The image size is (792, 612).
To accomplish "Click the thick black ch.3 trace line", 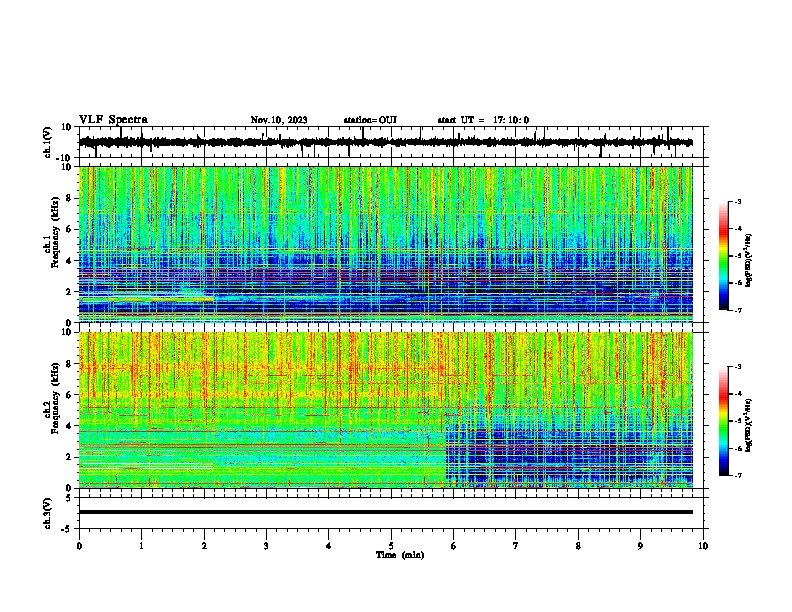I will 386,512.
